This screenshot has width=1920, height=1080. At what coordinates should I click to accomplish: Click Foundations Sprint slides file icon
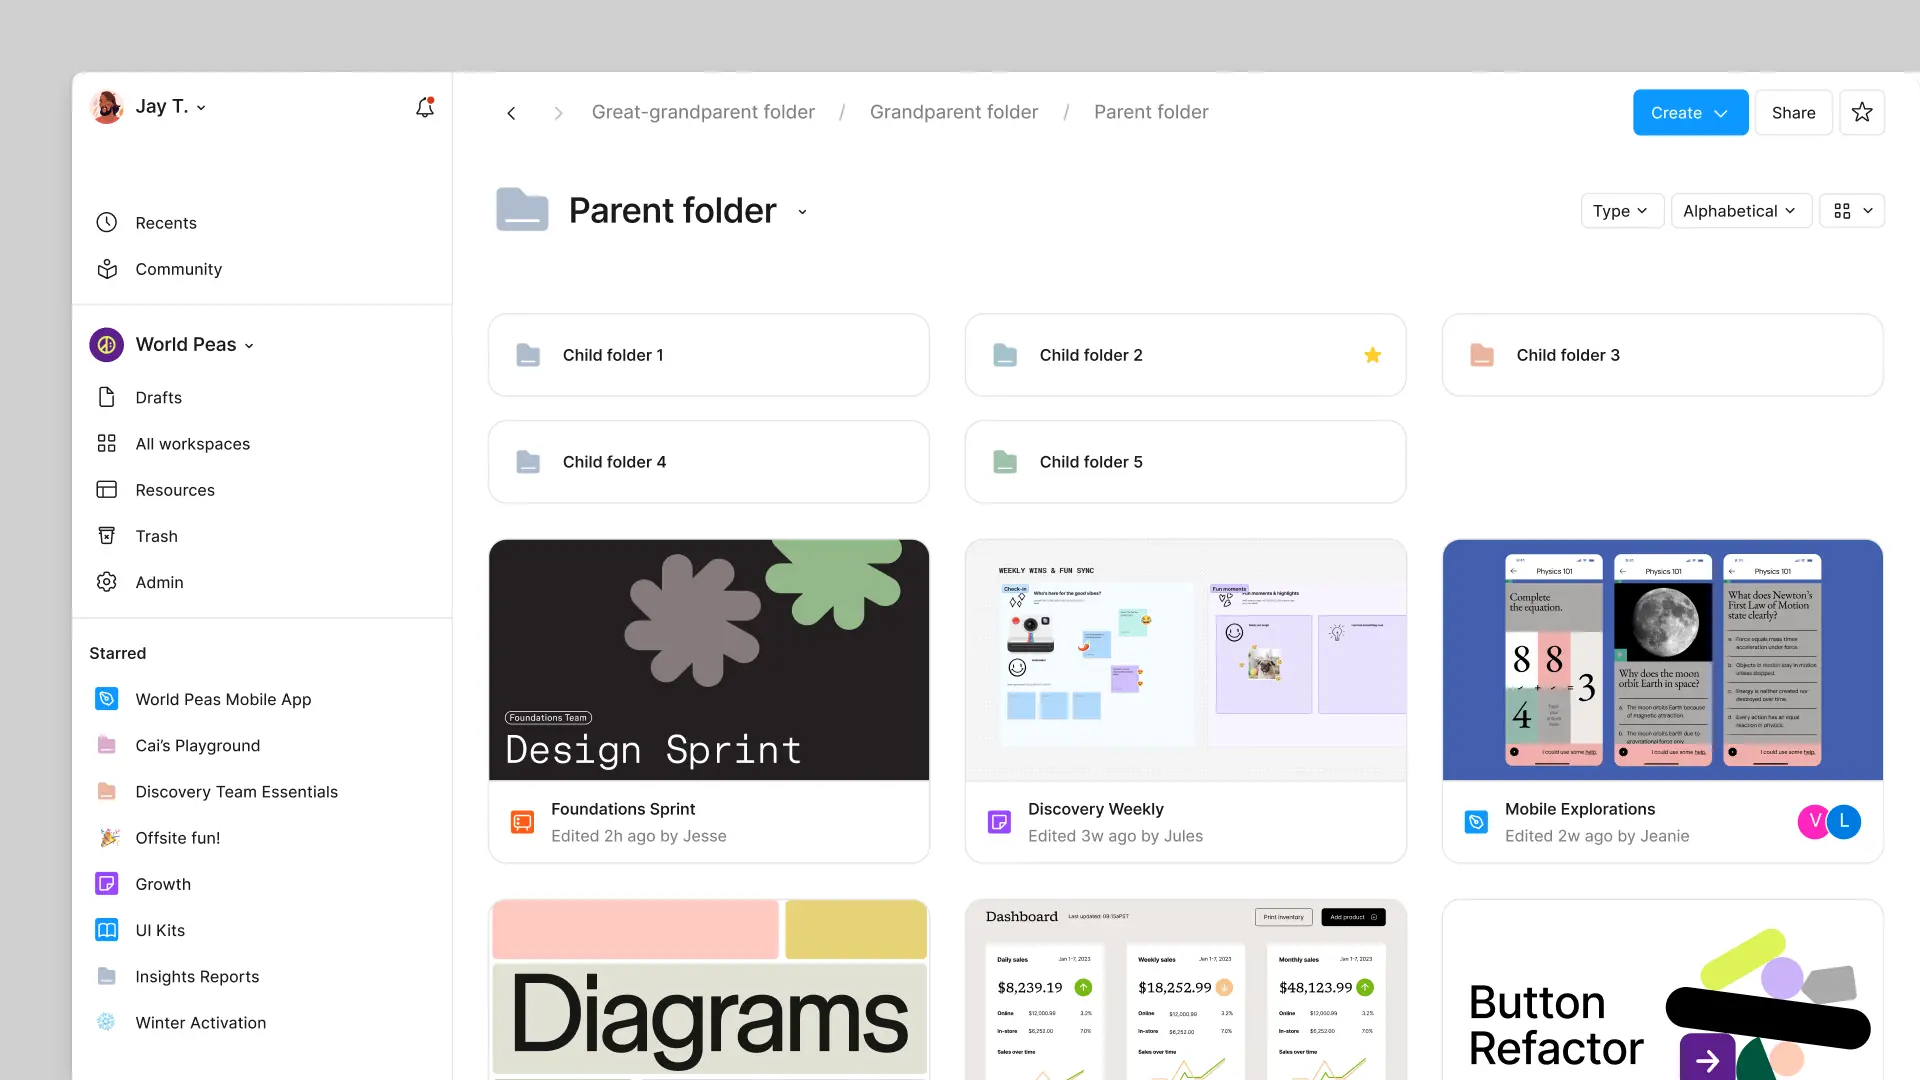pyautogui.click(x=522, y=822)
